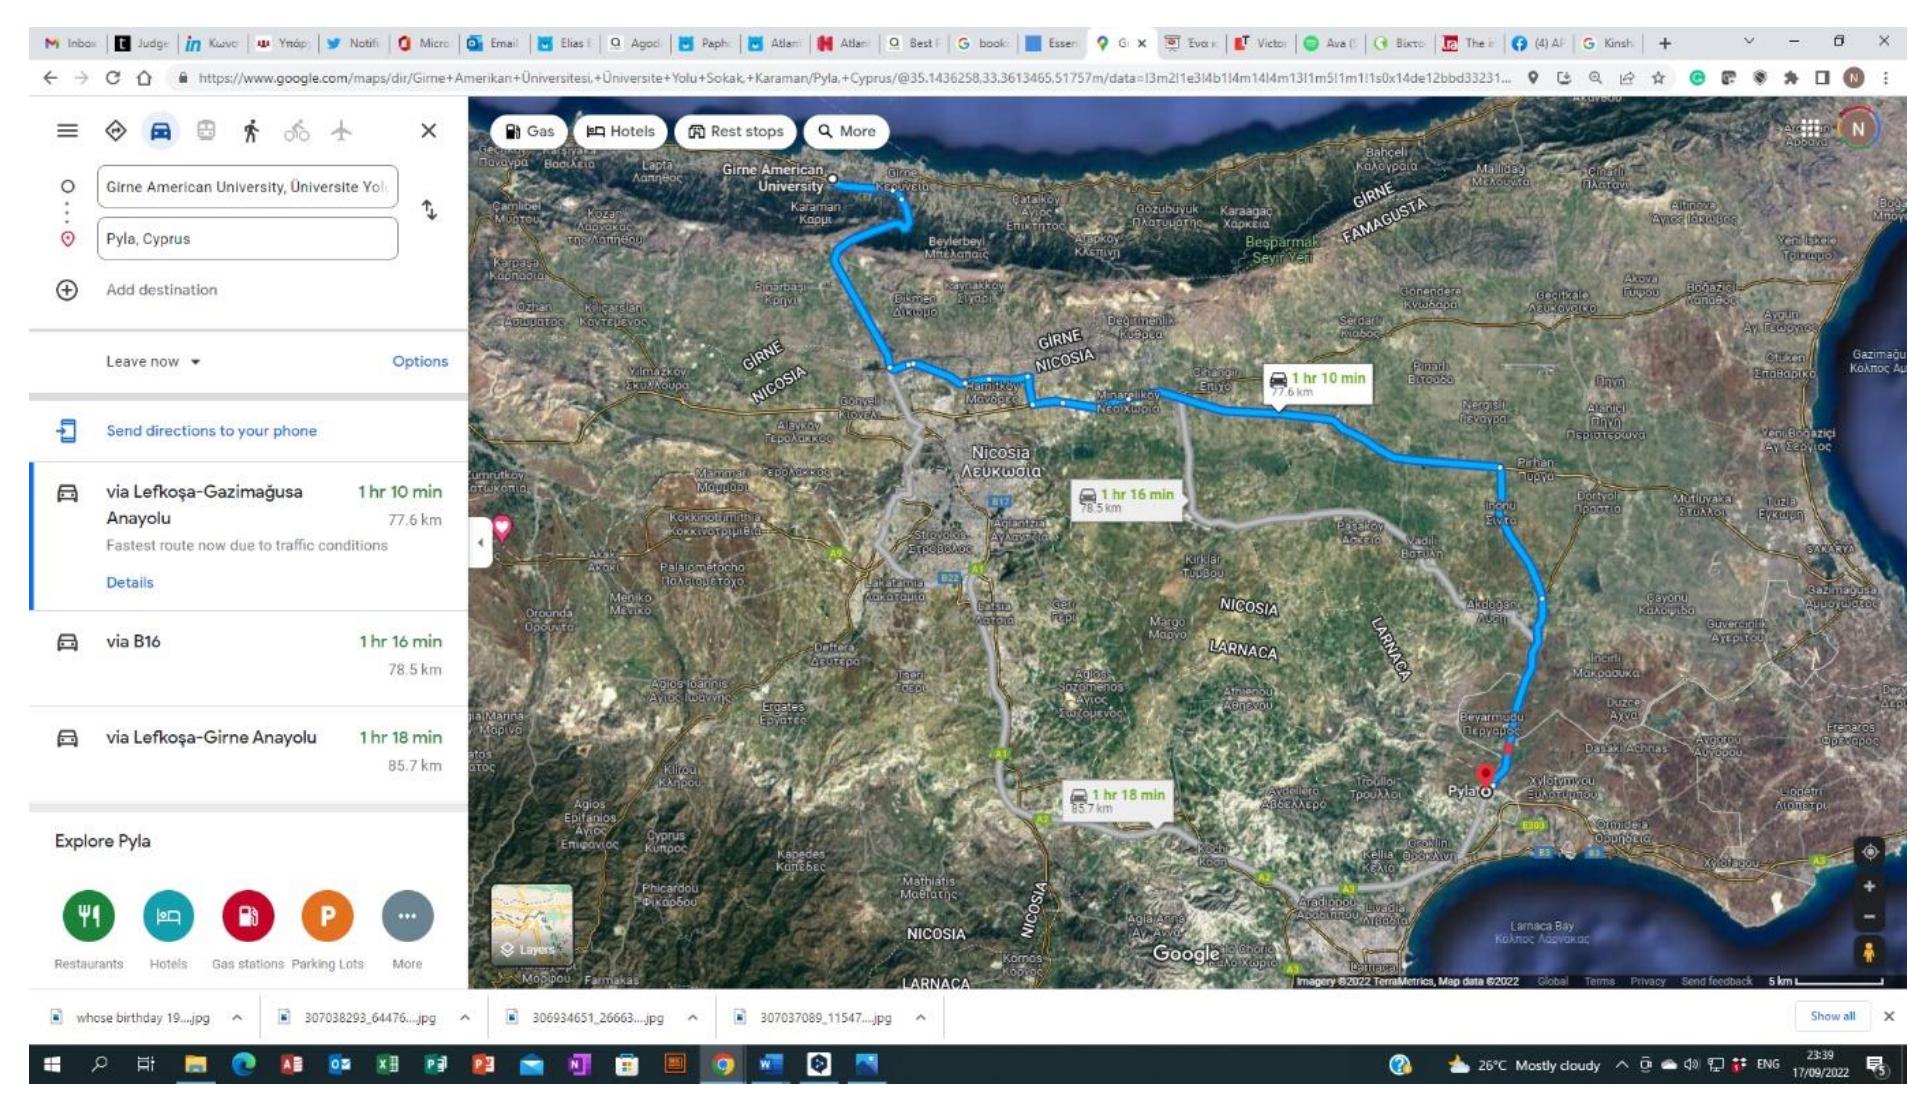Open Restaurants in Explore Pyla
The height and width of the screenshot is (1100, 1910).
89,916
